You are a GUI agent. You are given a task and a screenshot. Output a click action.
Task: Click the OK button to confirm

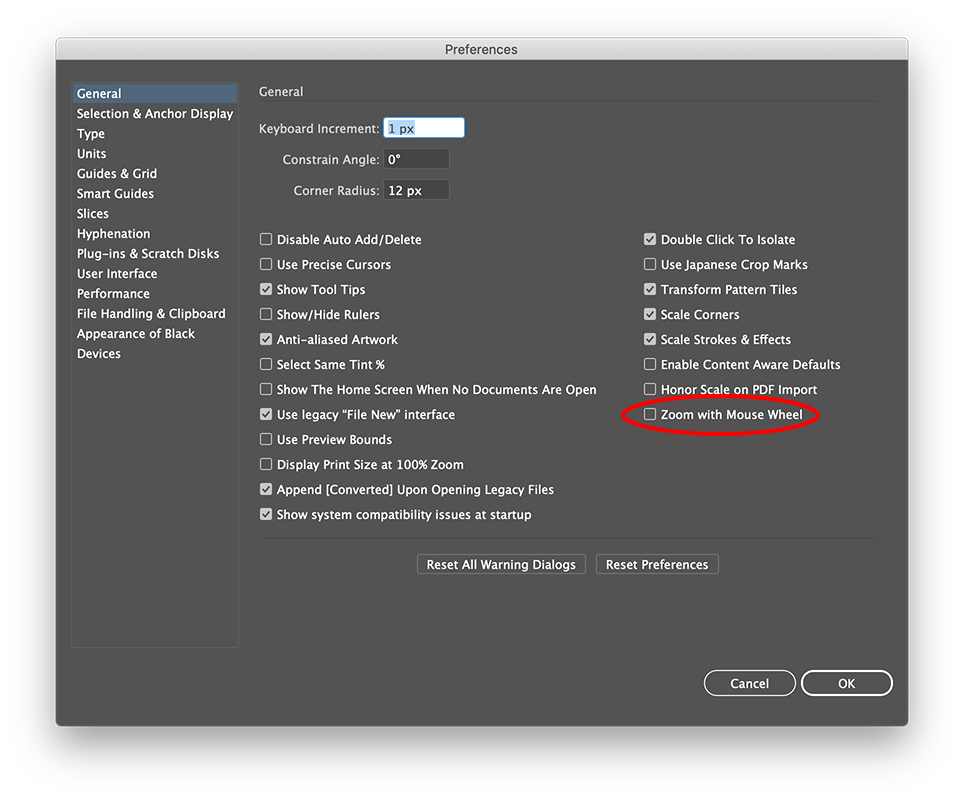[x=846, y=683]
